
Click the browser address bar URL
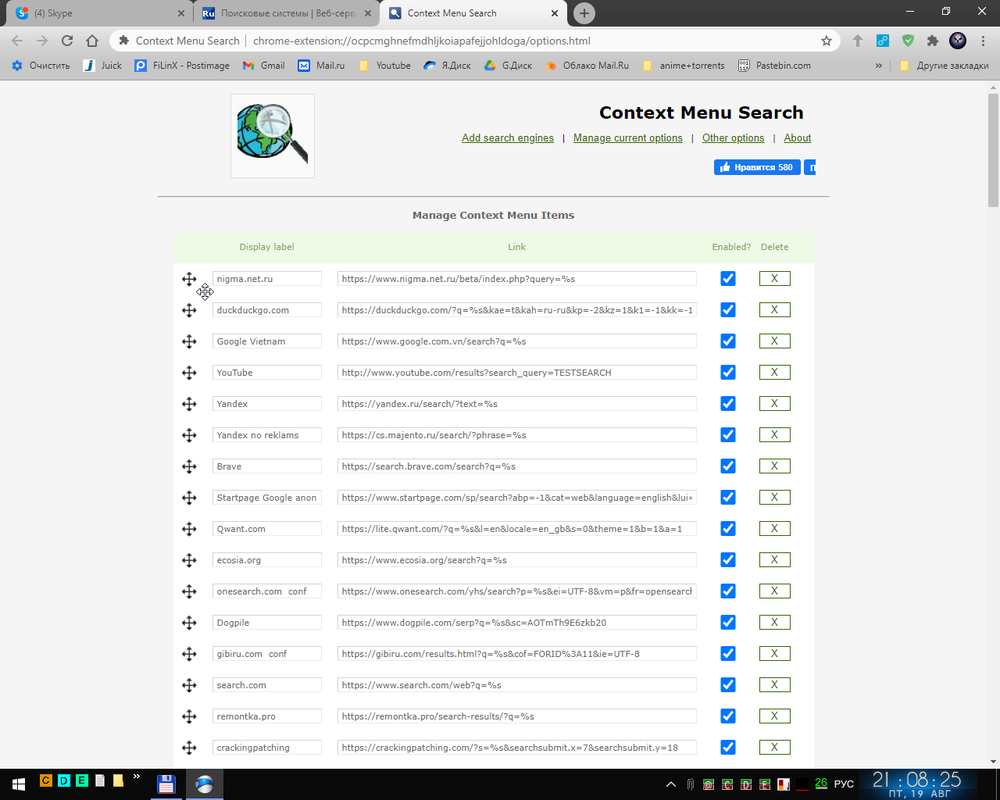coord(422,41)
